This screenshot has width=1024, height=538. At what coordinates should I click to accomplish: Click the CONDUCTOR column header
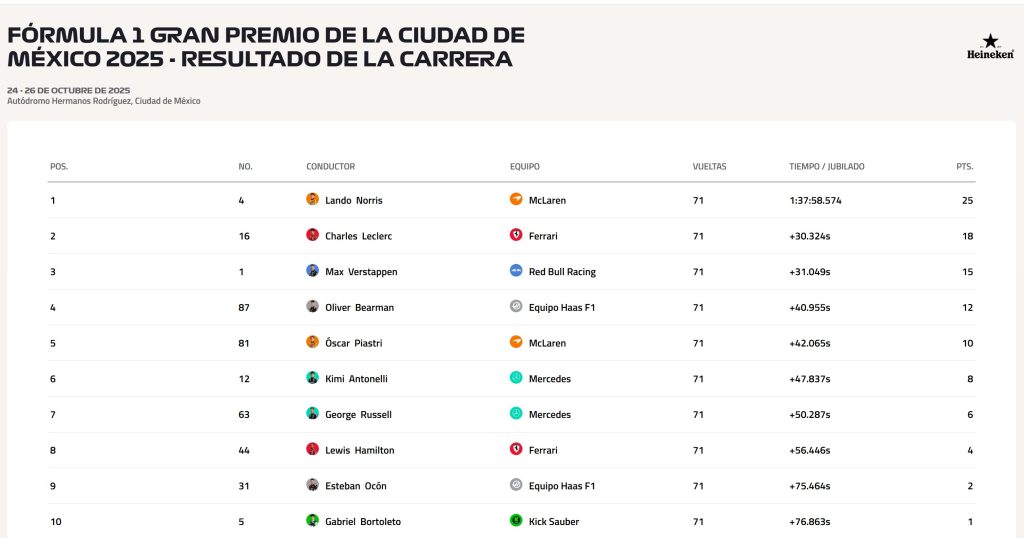(x=330, y=167)
